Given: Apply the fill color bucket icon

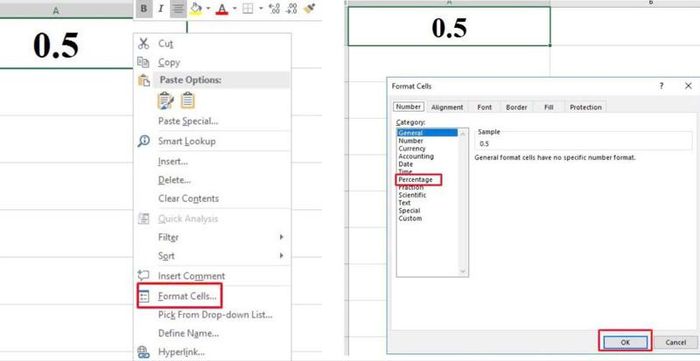Looking at the screenshot, I should [196, 8].
